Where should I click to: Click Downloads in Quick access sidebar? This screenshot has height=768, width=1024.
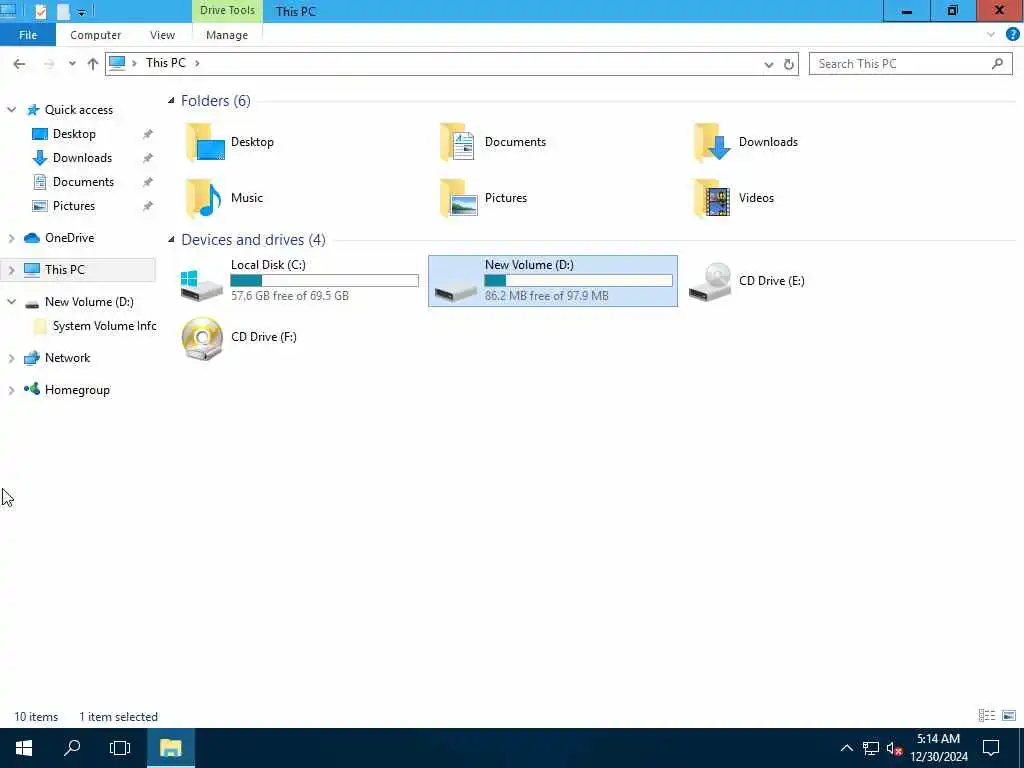coord(82,158)
